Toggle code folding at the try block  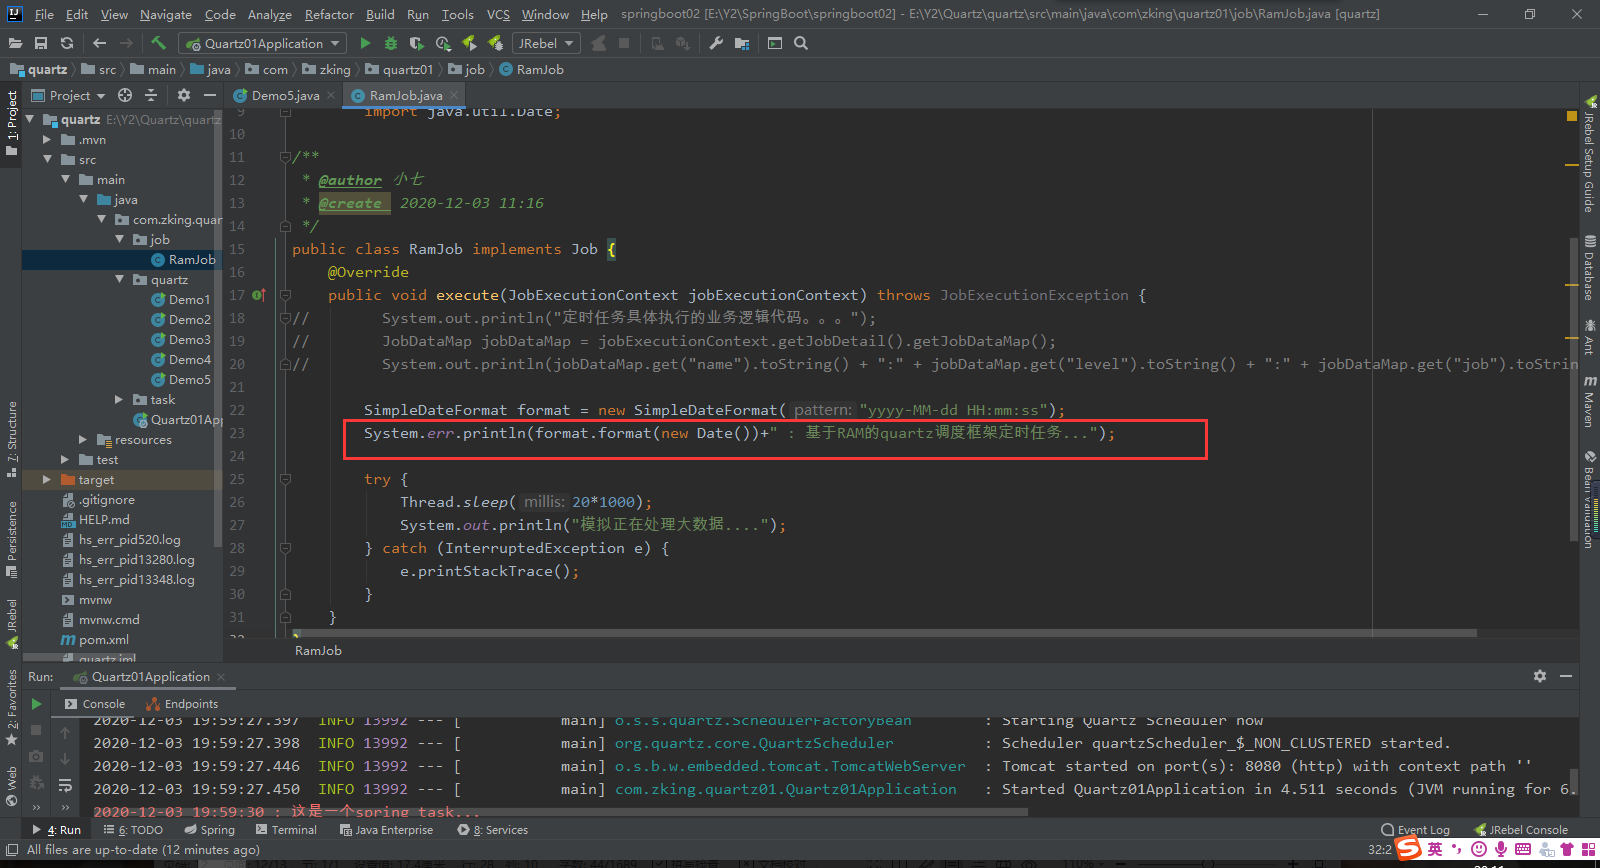coord(285,479)
